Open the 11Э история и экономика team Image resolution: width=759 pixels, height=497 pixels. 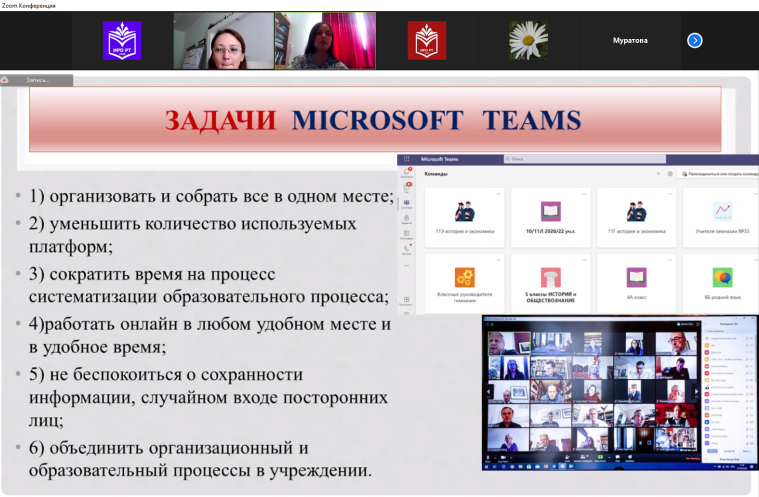coord(465,217)
